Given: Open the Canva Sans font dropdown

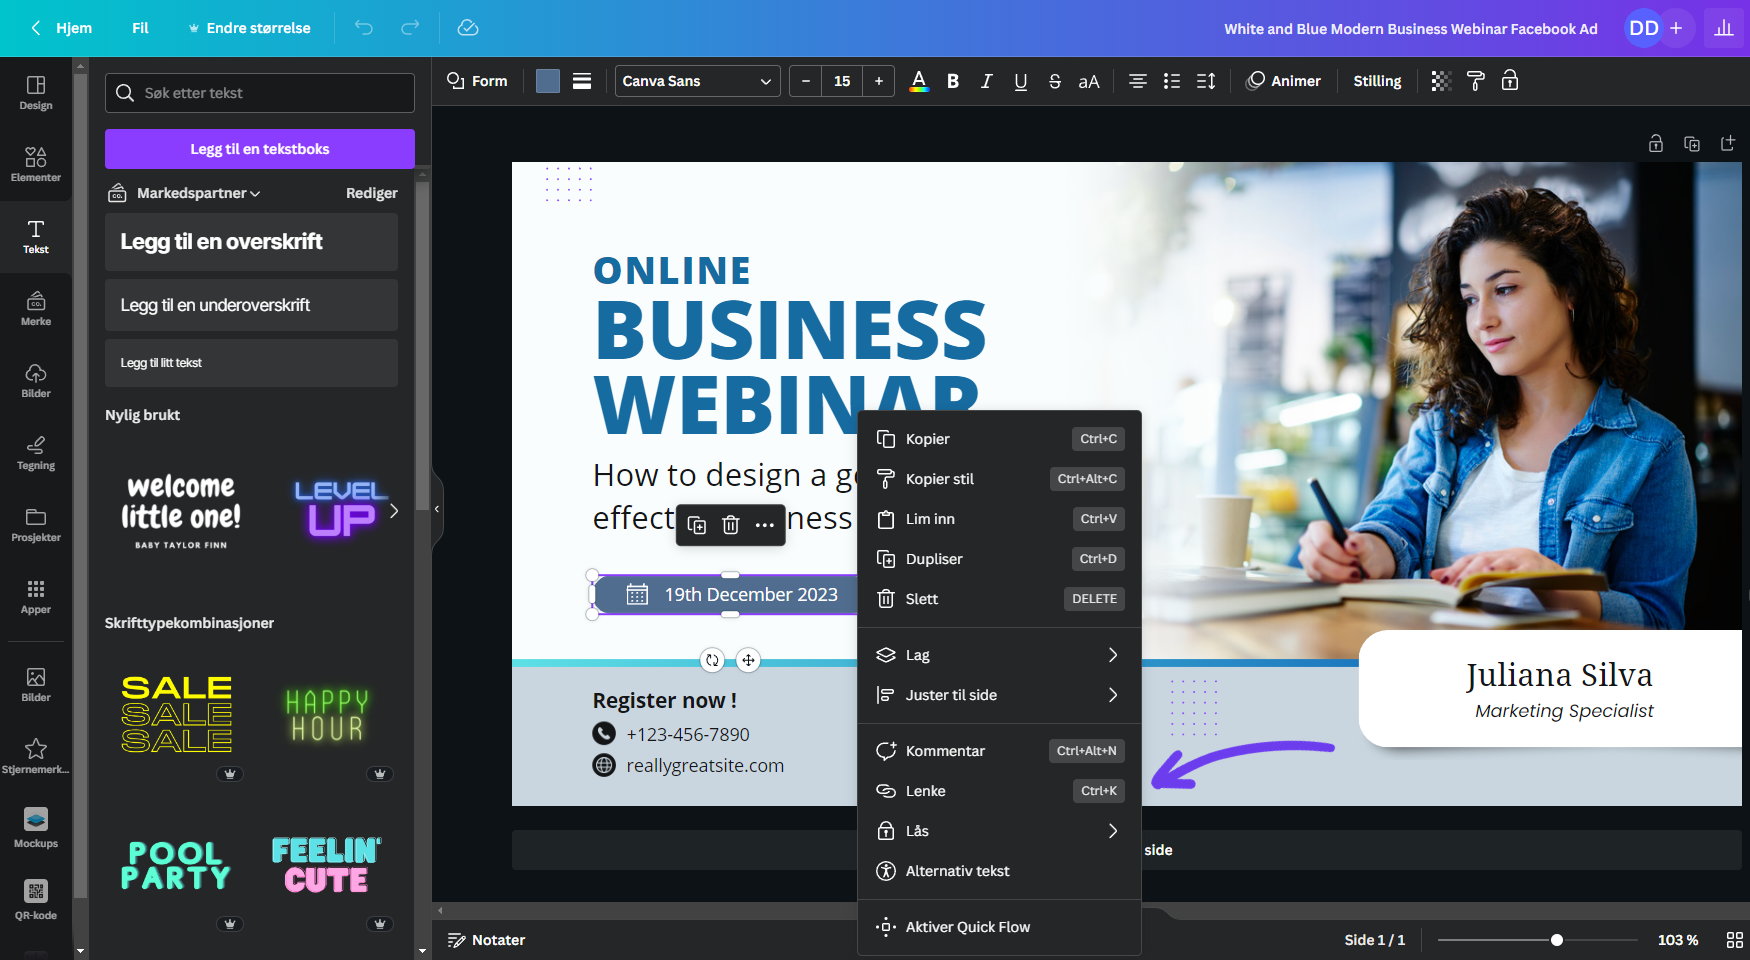Looking at the screenshot, I should point(697,81).
